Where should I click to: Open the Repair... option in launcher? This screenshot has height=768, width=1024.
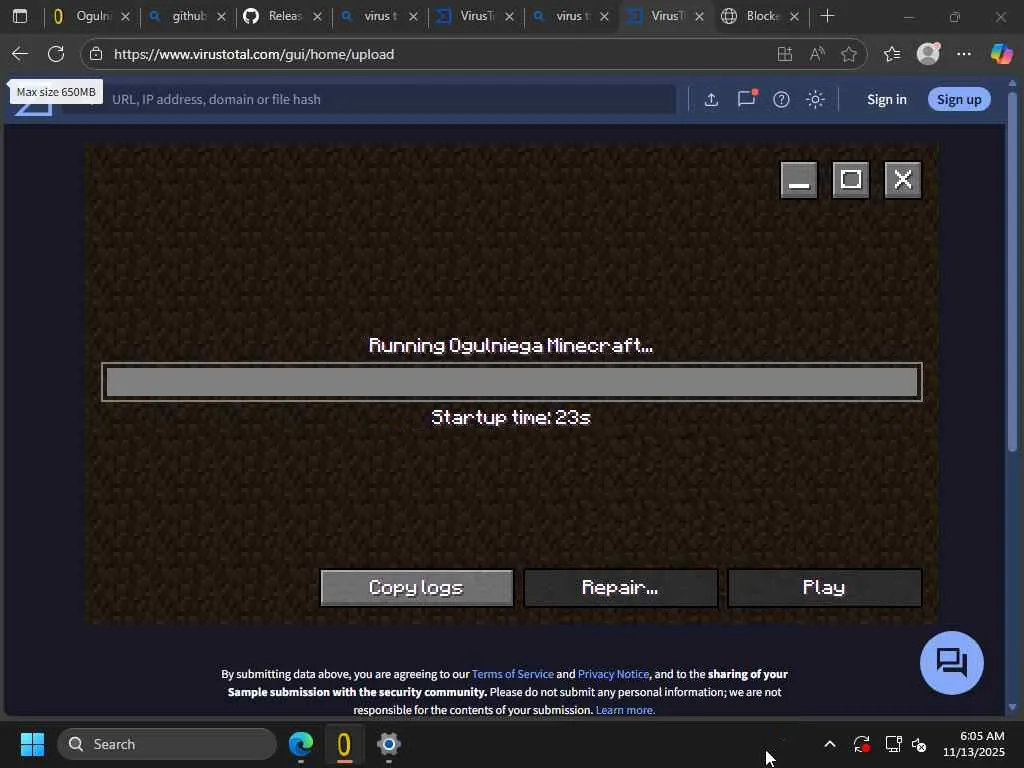pos(620,588)
